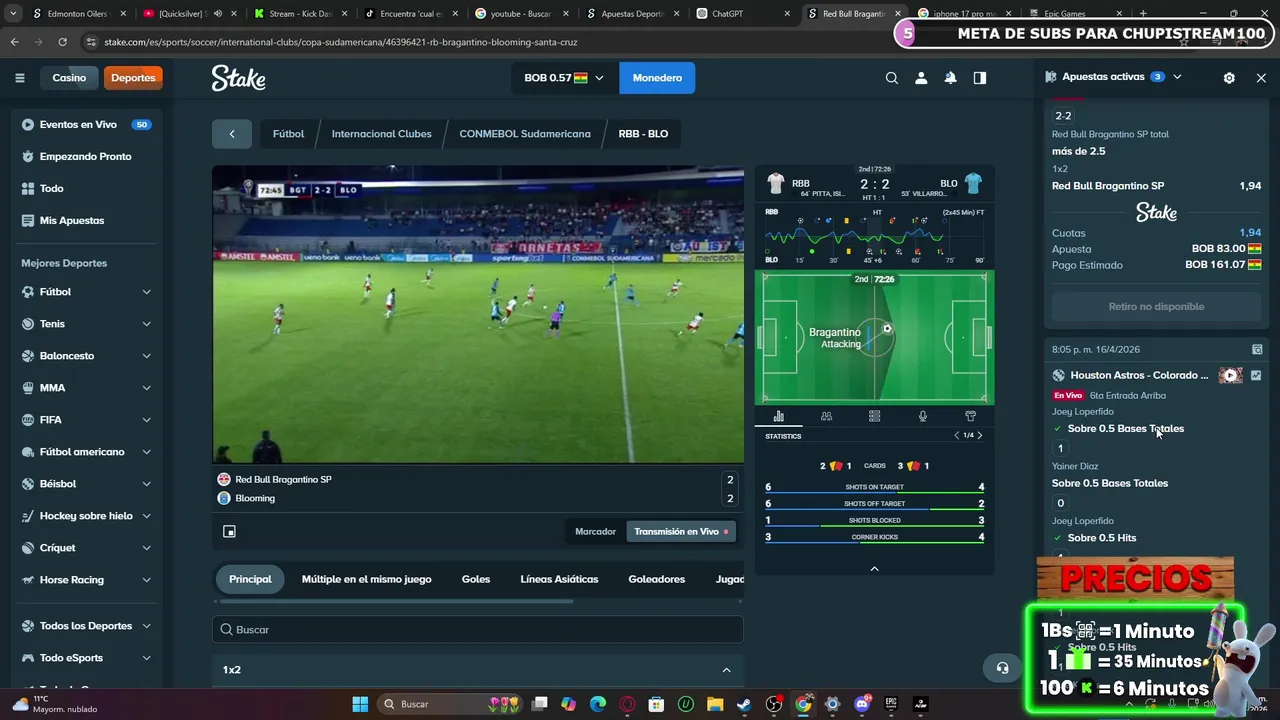
Task: Select the Líneas Asiáticas tab
Action: tap(559, 579)
